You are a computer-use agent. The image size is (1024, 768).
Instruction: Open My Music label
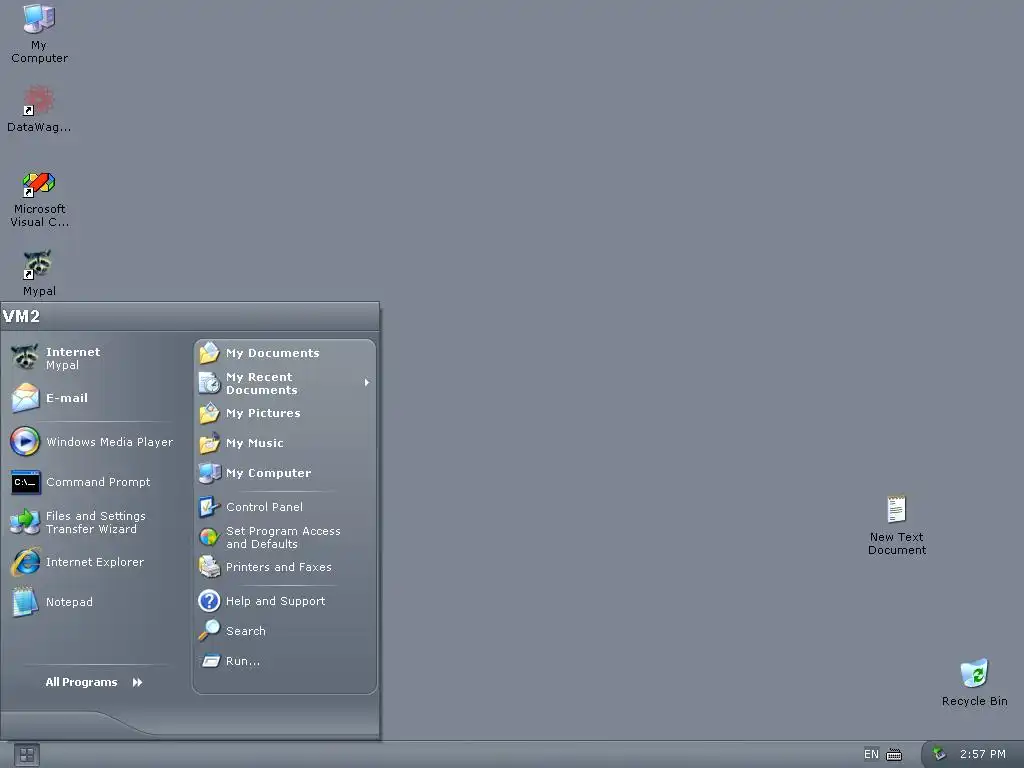tap(255, 443)
